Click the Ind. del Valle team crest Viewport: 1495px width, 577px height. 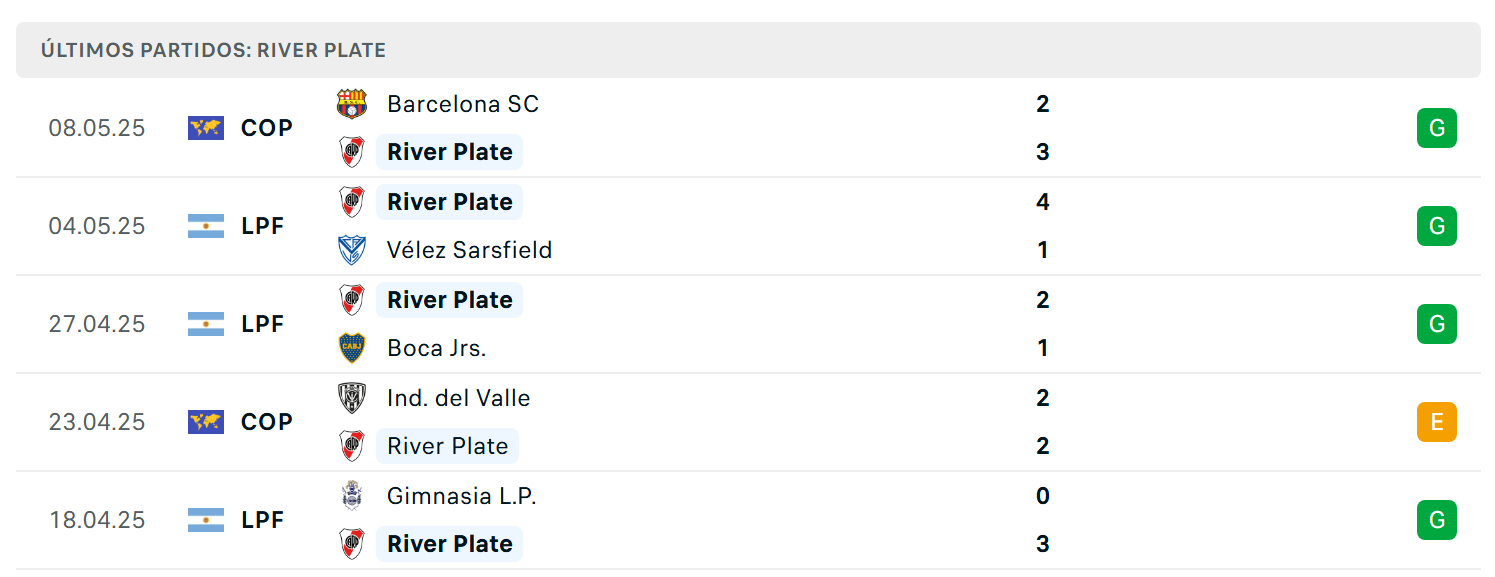tap(352, 398)
